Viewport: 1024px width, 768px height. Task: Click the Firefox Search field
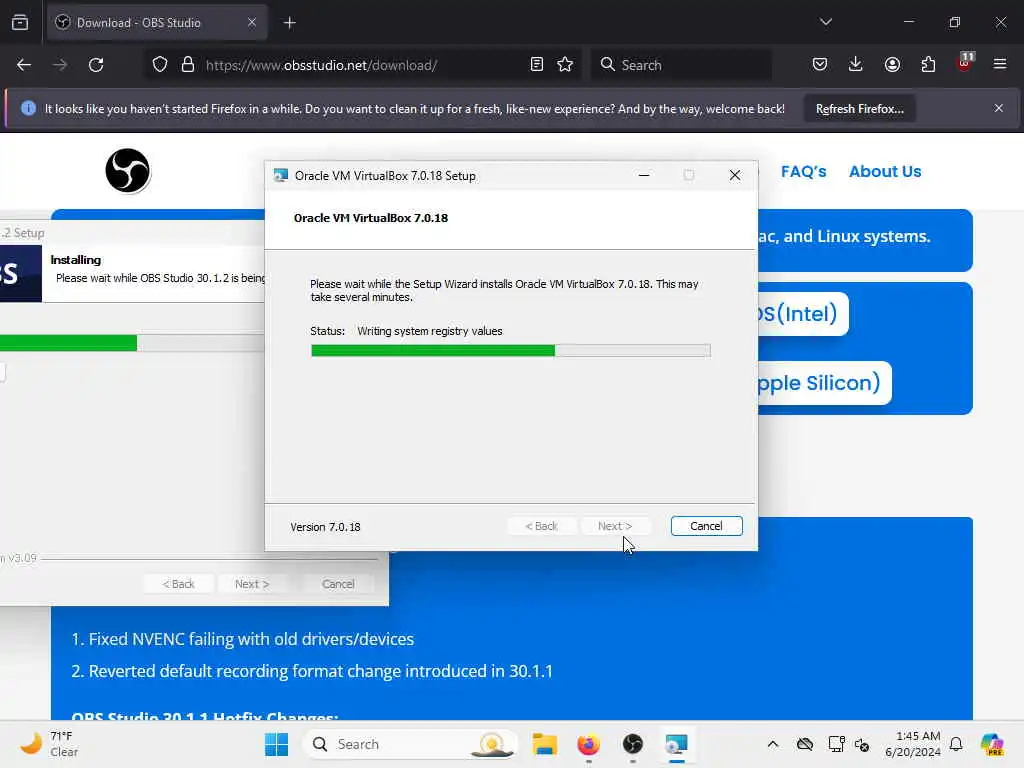[681, 65]
